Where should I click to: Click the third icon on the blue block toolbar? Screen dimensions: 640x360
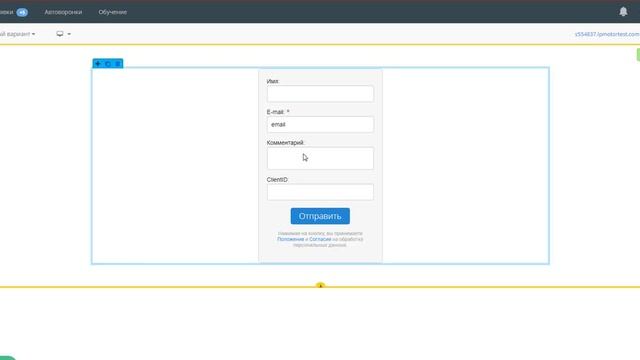(x=118, y=64)
